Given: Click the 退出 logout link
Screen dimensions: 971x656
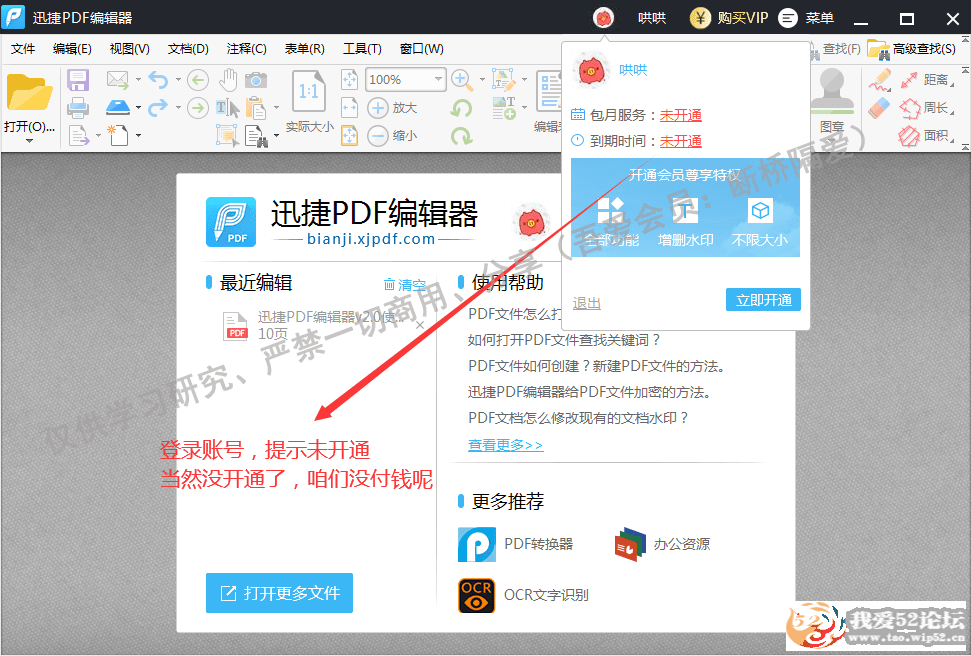Looking at the screenshot, I should pyautogui.click(x=586, y=303).
